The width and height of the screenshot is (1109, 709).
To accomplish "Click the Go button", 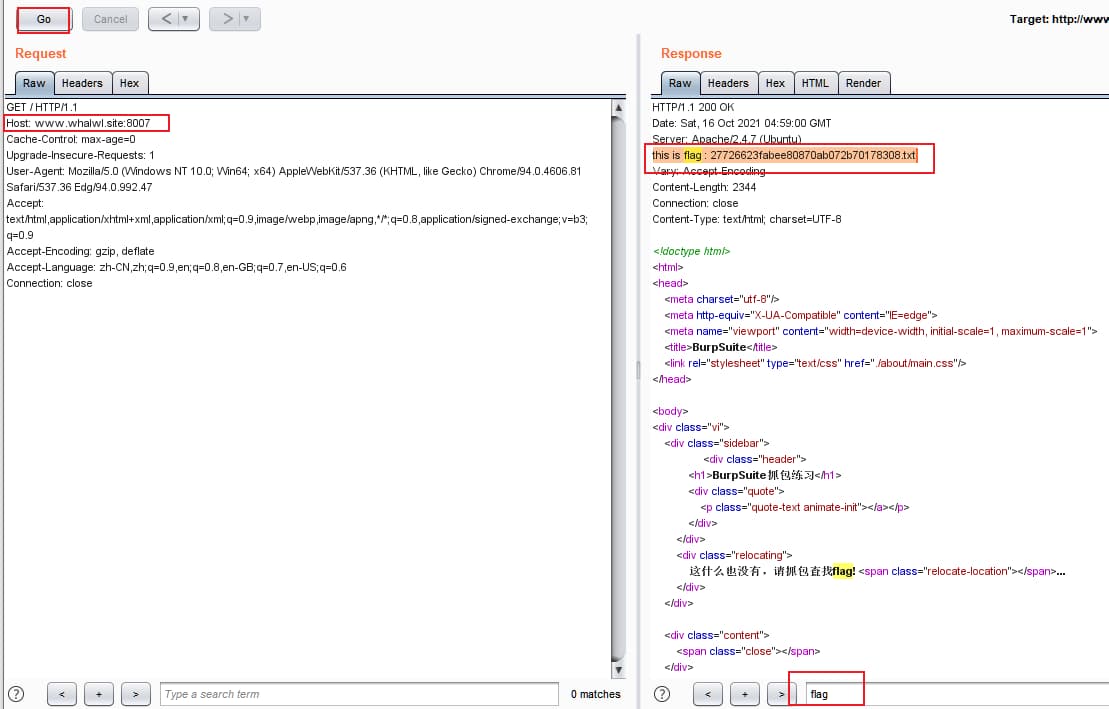I will 43,19.
